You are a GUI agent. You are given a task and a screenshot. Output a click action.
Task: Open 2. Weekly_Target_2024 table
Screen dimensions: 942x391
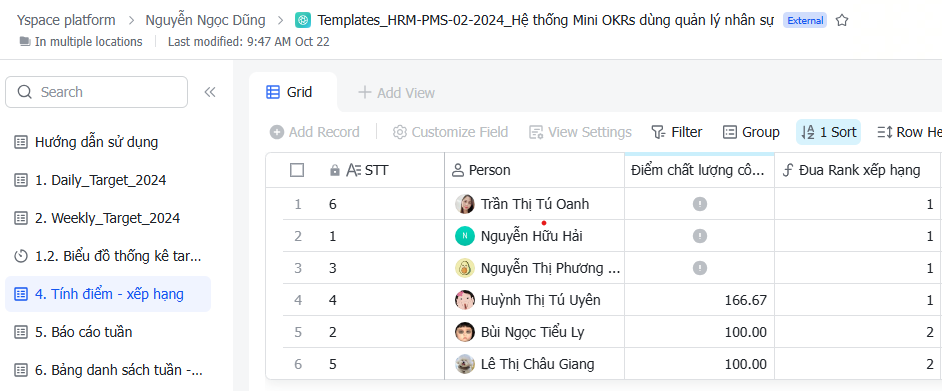[108, 218]
